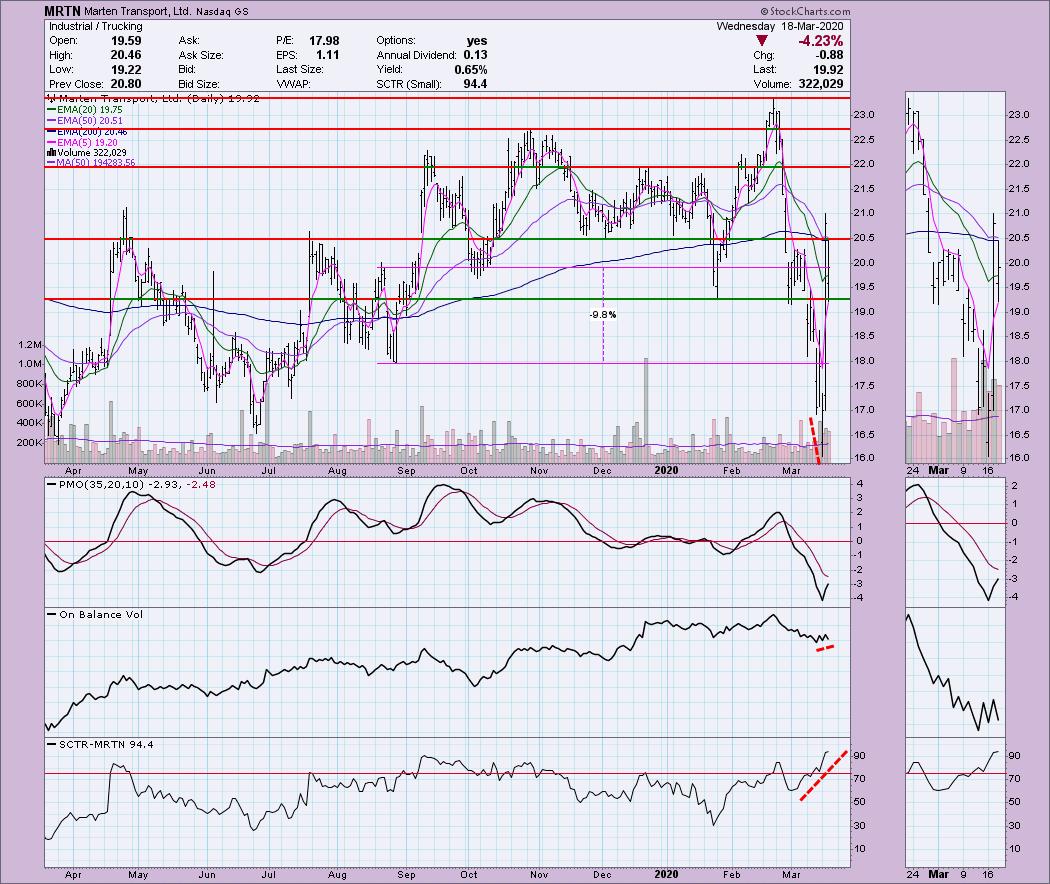Click the MRTN ticker symbol
The height and width of the screenshot is (884, 1050).
tap(62, 11)
